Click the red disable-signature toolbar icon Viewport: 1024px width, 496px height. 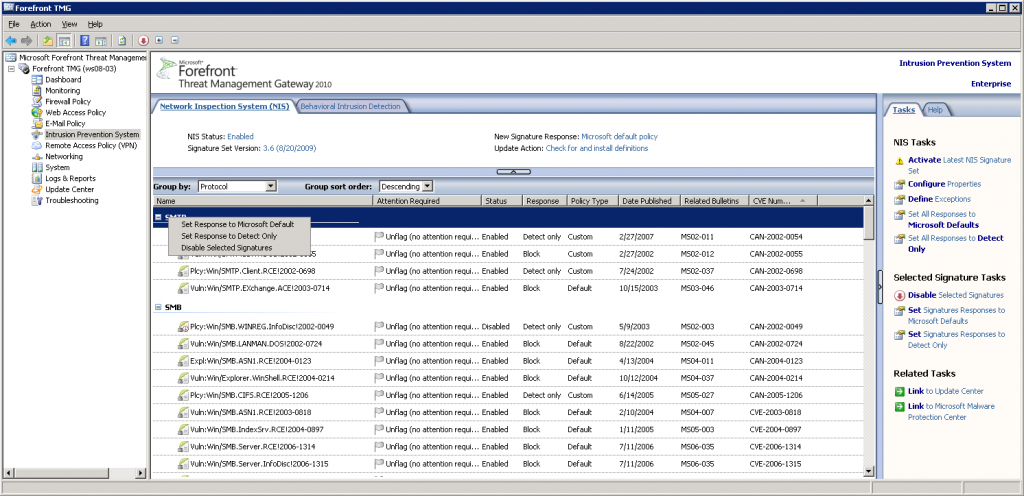144,40
